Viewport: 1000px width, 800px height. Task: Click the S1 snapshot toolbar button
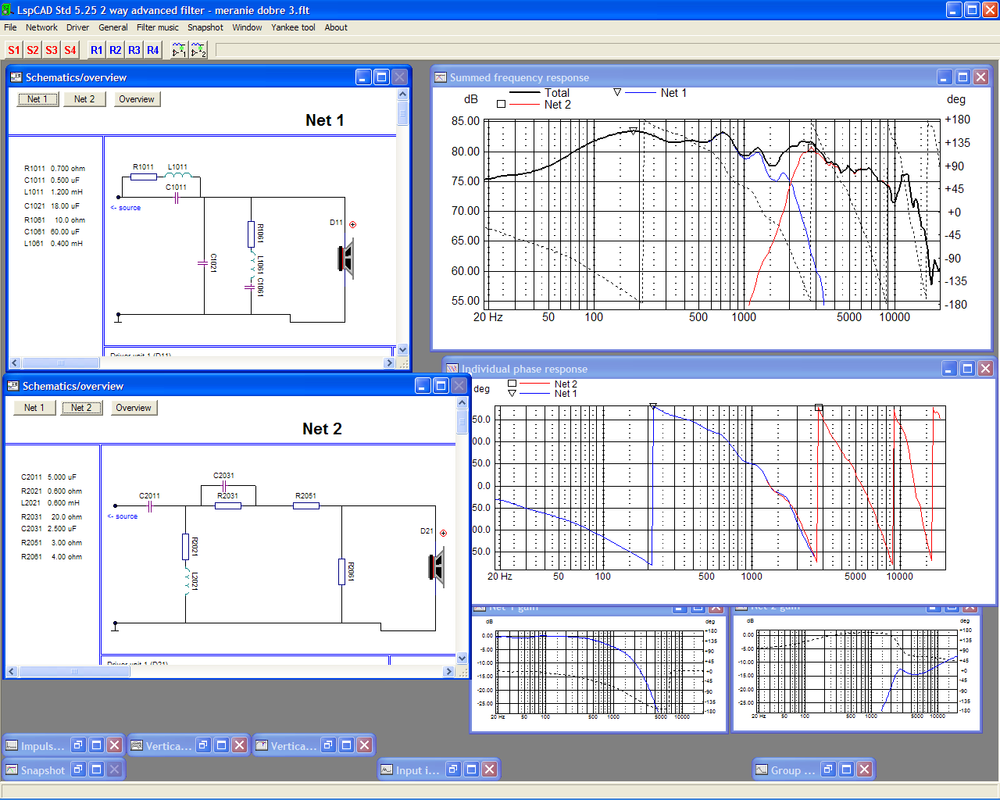click(14, 50)
